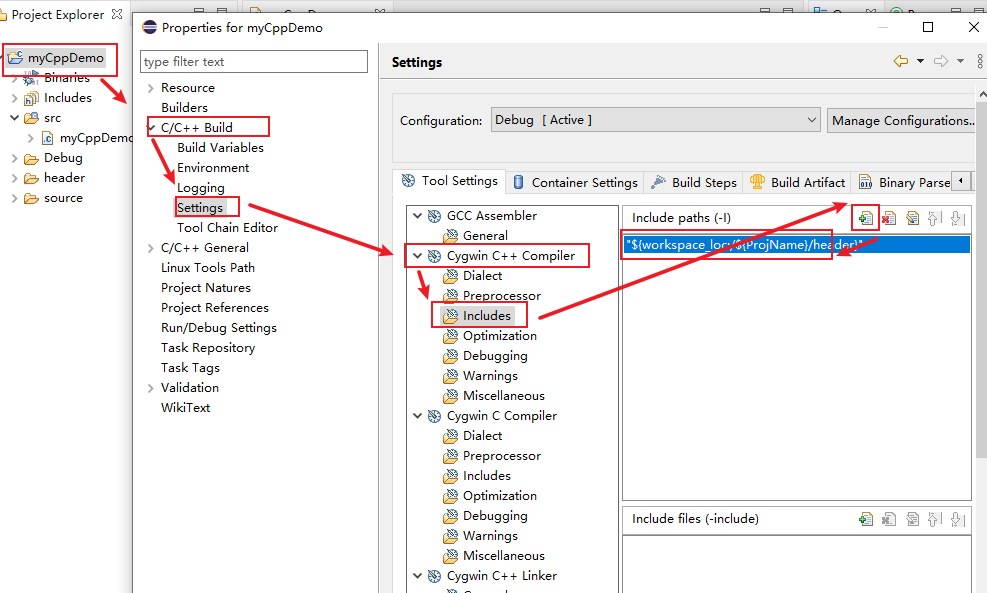
Task: Click the Move Up icon above include paths
Action: [937, 217]
